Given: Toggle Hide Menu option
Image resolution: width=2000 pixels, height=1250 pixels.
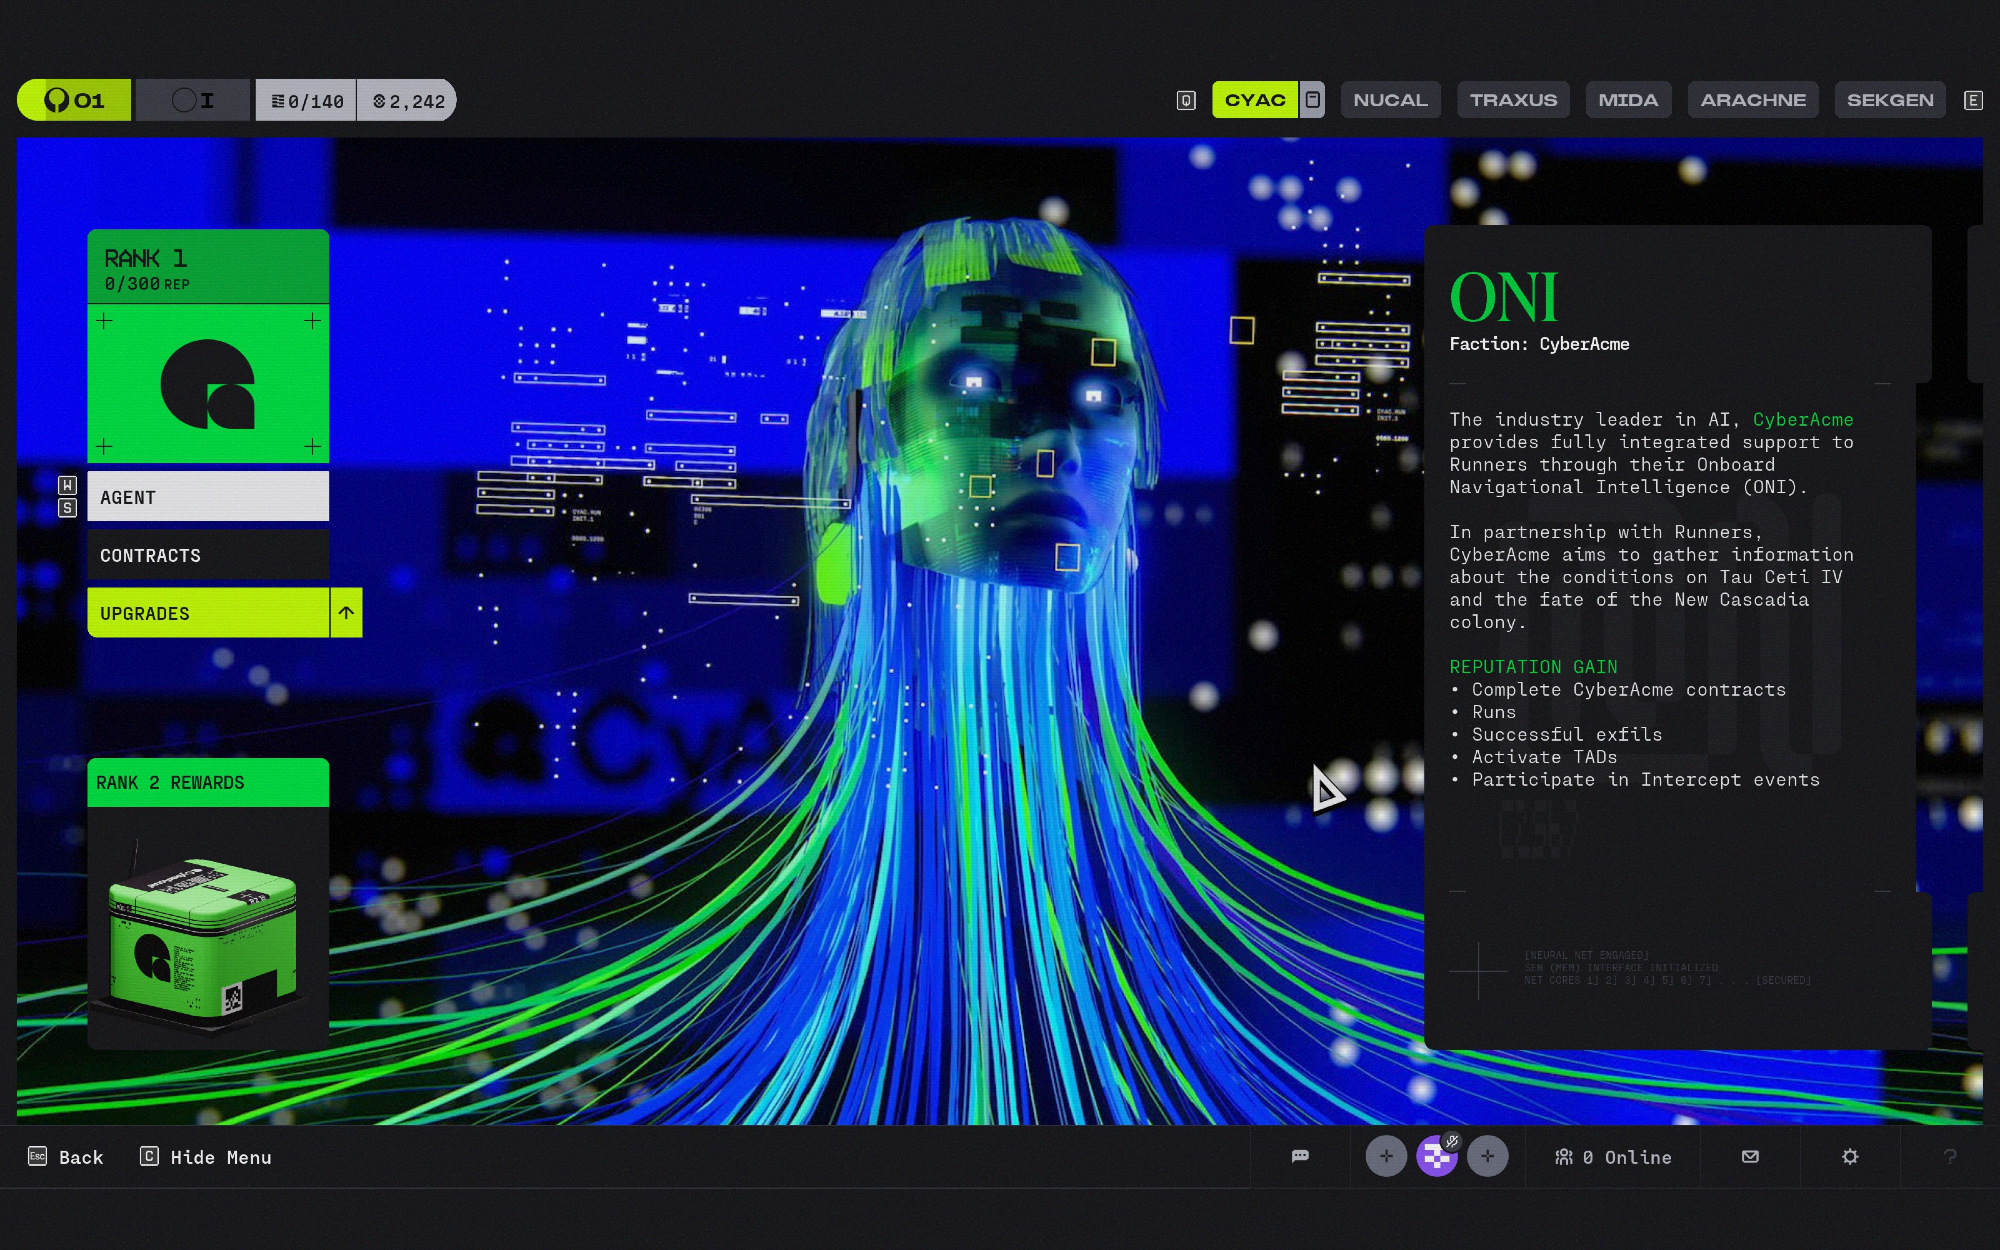Looking at the screenshot, I should click(x=206, y=1157).
